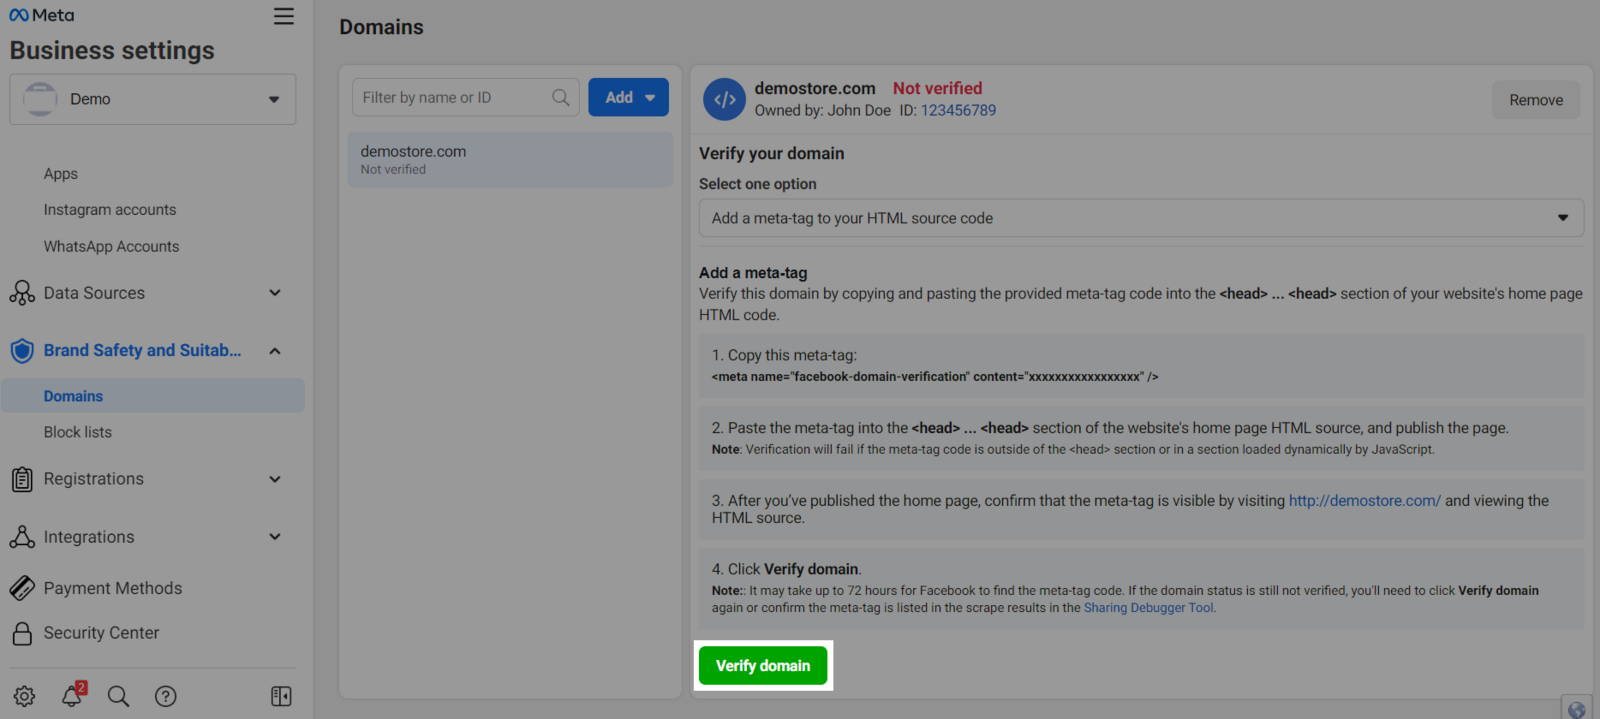The height and width of the screenshot is (719, 1600).
Task: Click the domain code icon beside demostore.com
Action: pyautogui.click(x=724, y=99)
